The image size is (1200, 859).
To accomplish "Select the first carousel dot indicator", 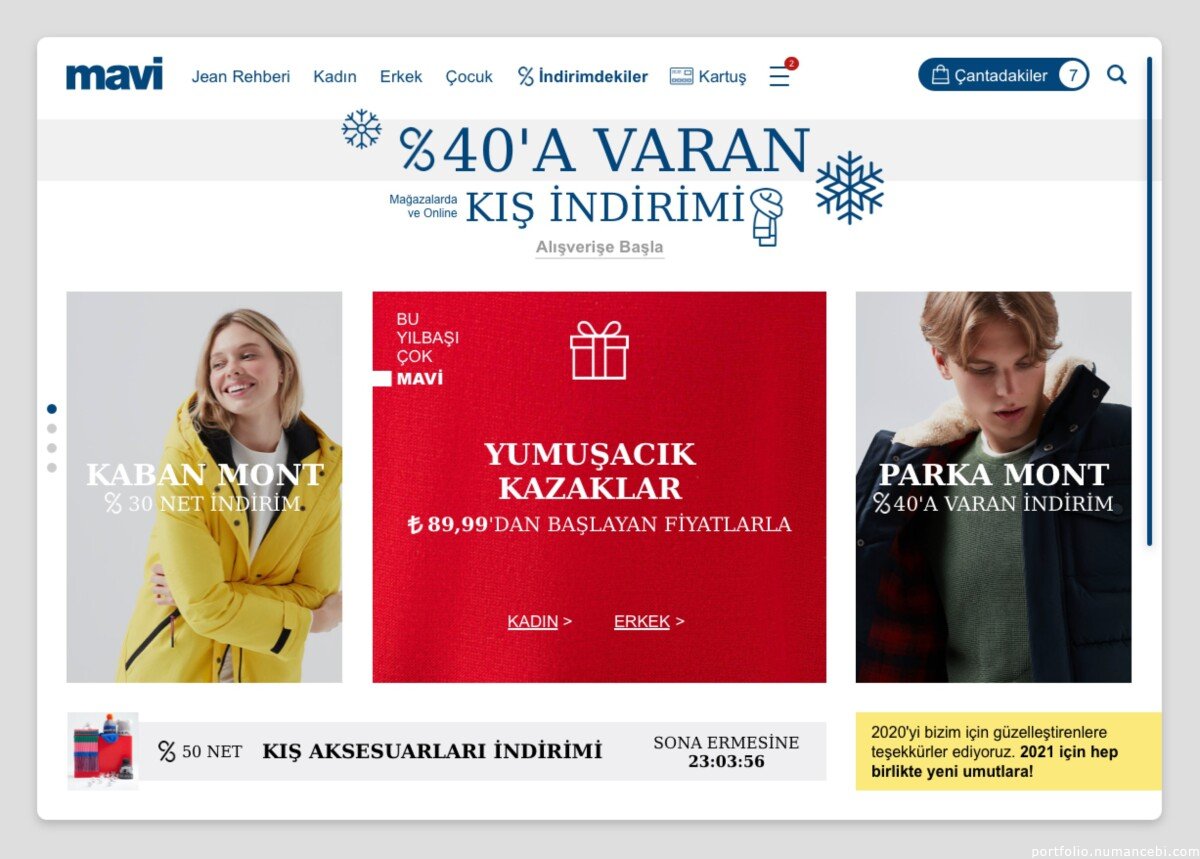I will click(52, 409).
